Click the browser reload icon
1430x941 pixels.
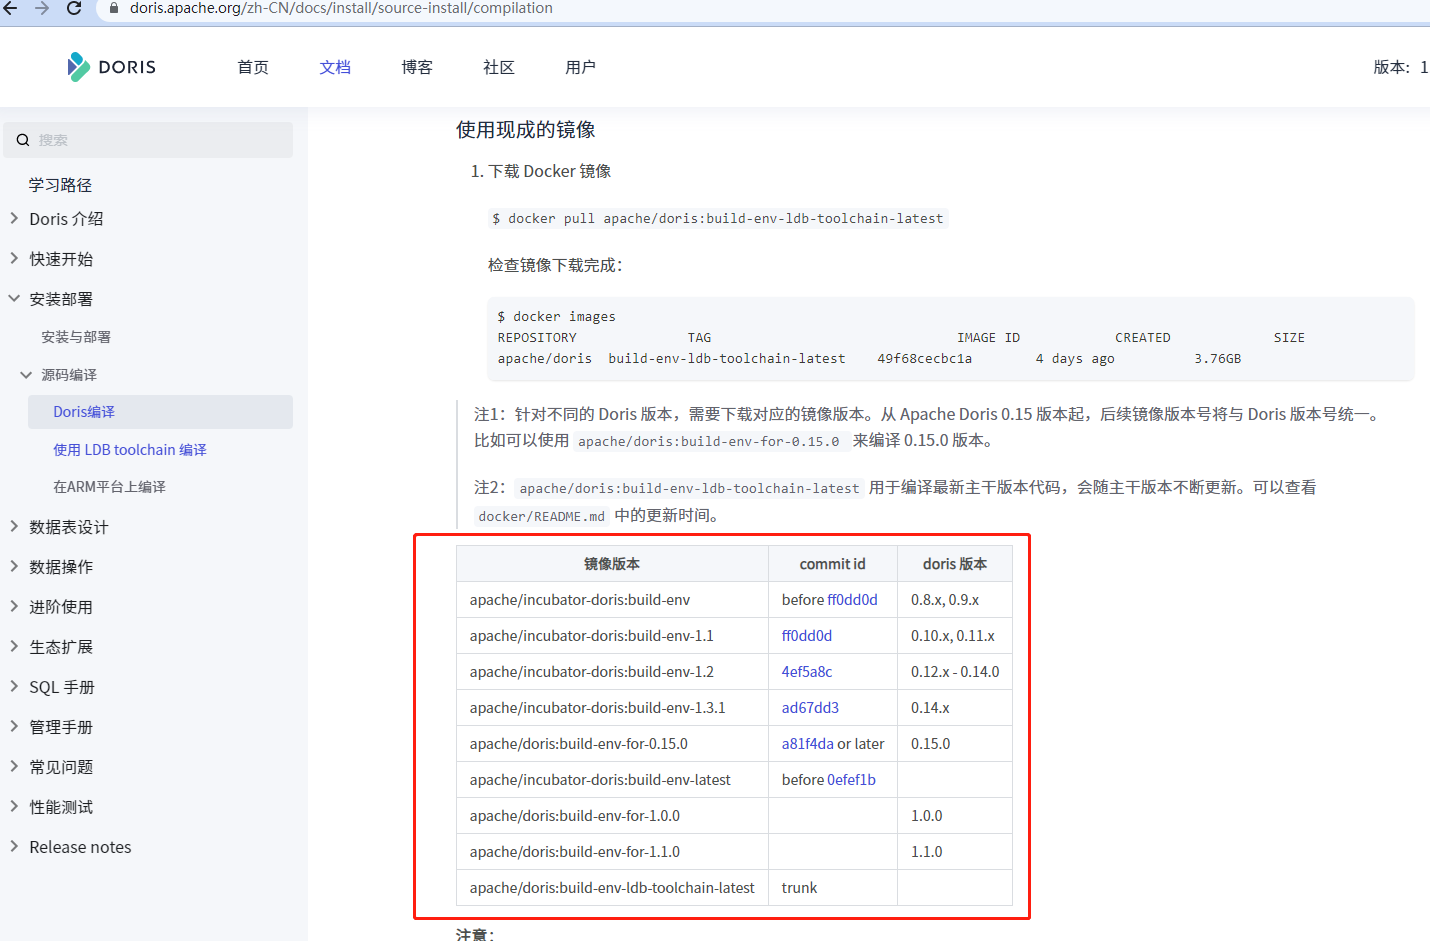74,8
